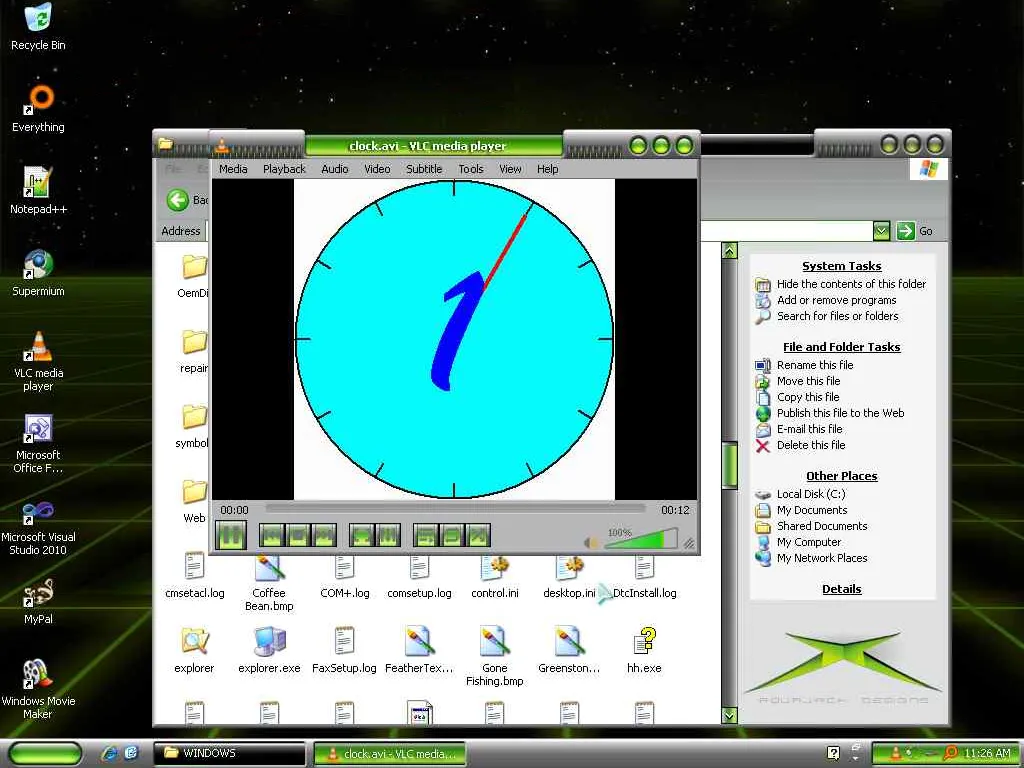Skip to Next media in VLC
Image resolution: width=1024 pixels, height=768 pixels.
pyautogui.click(x=324, y=536)
